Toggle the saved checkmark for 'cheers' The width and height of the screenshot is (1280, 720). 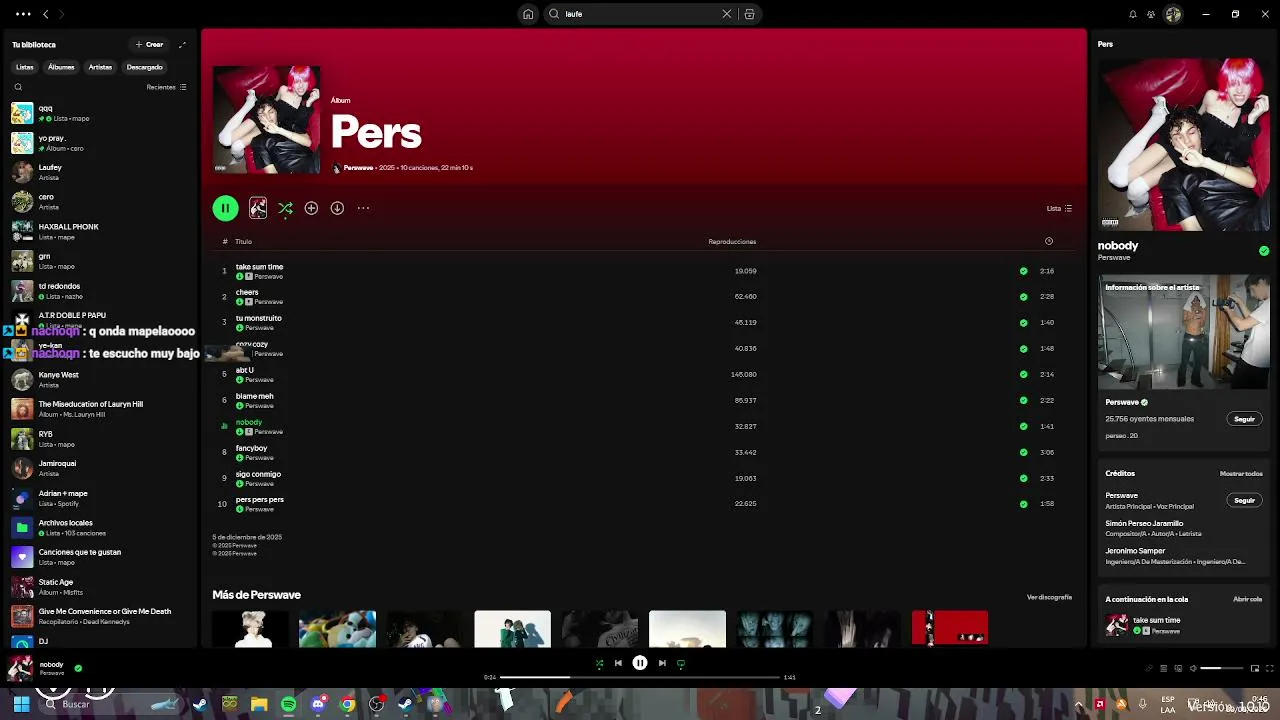coord(1023,297)
